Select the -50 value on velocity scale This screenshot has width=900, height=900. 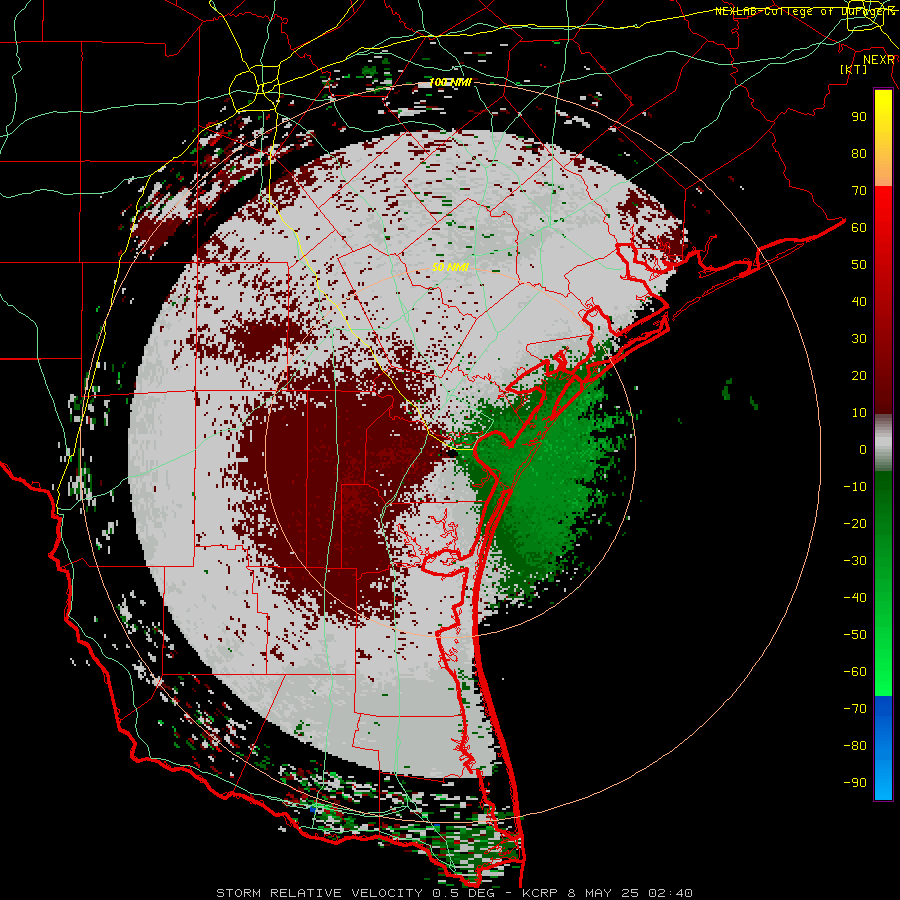[x=855, y=635]
